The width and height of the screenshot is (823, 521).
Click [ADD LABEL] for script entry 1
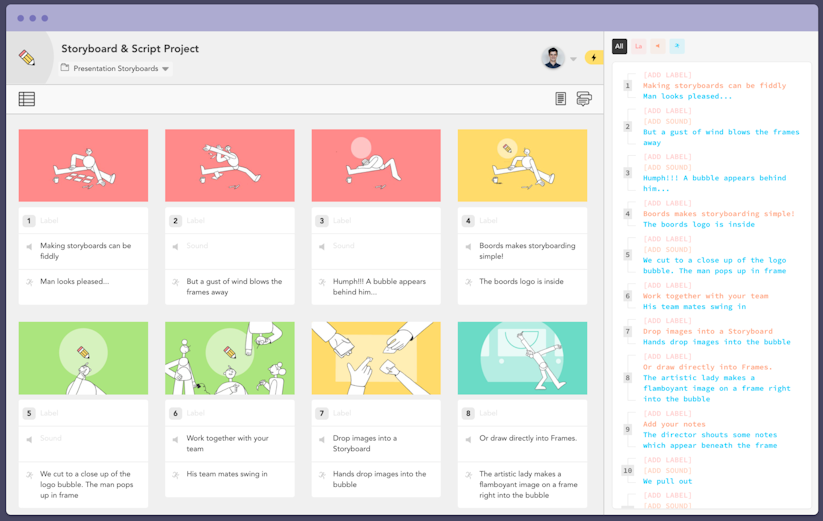tap(668, 75)
